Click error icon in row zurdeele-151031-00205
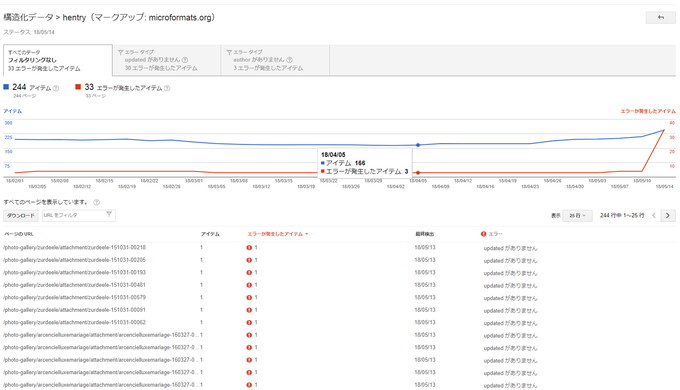 [249, 260]
